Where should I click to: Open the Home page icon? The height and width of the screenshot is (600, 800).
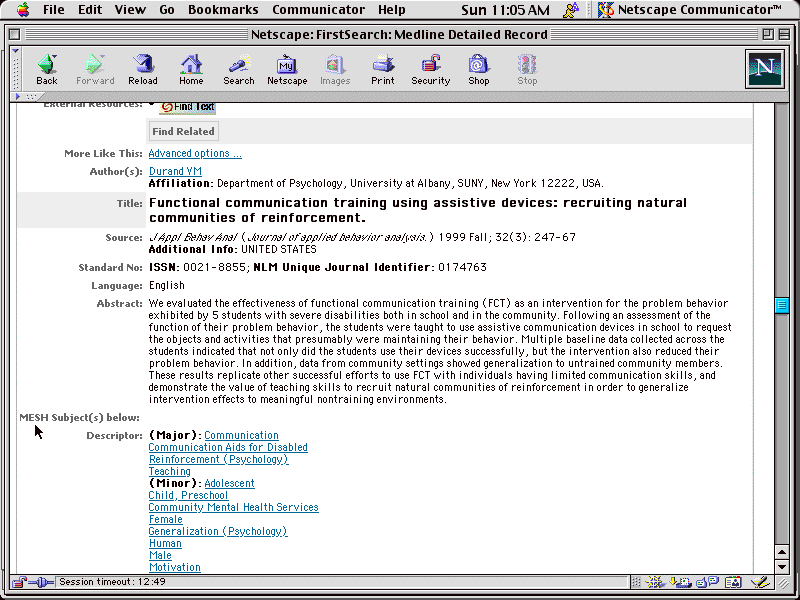coord(191,69)
